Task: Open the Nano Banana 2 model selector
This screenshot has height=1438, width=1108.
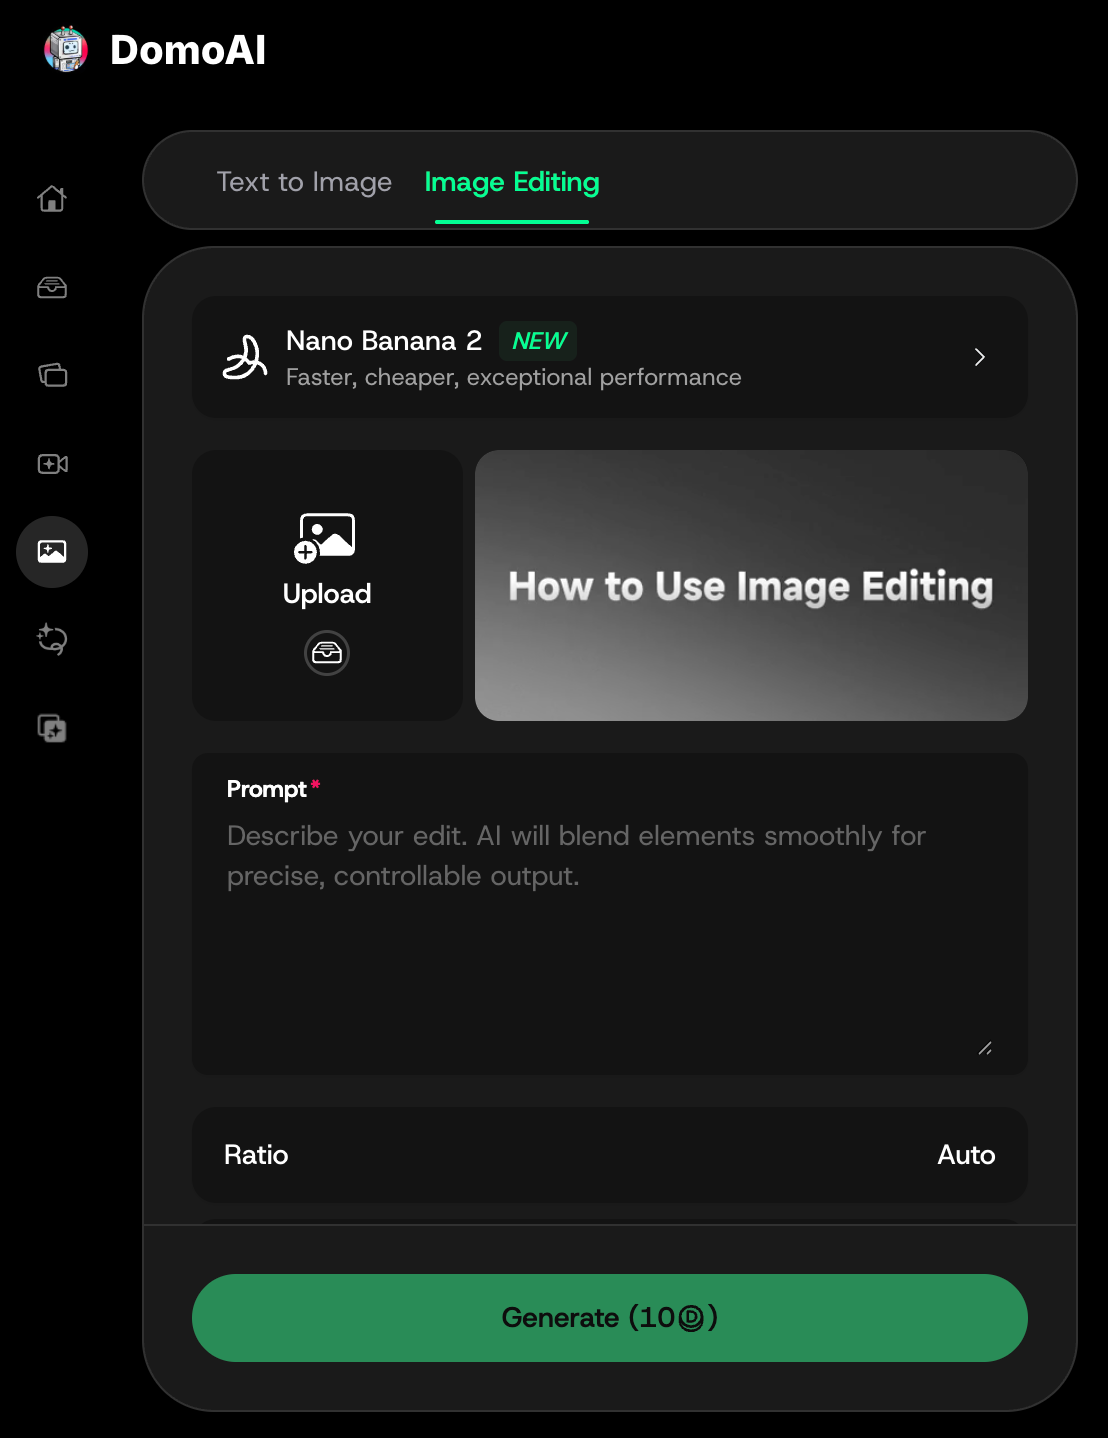Action: pos(610,357)
